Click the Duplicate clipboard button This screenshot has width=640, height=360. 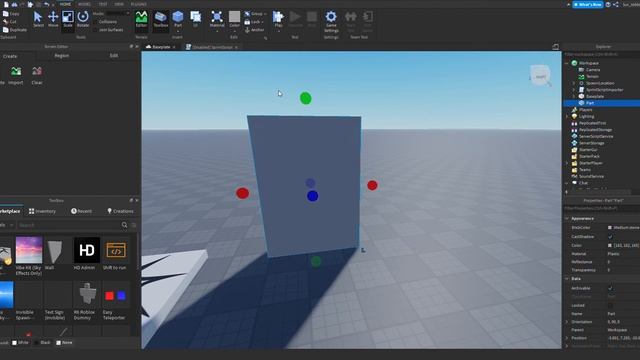pos(15,30)
